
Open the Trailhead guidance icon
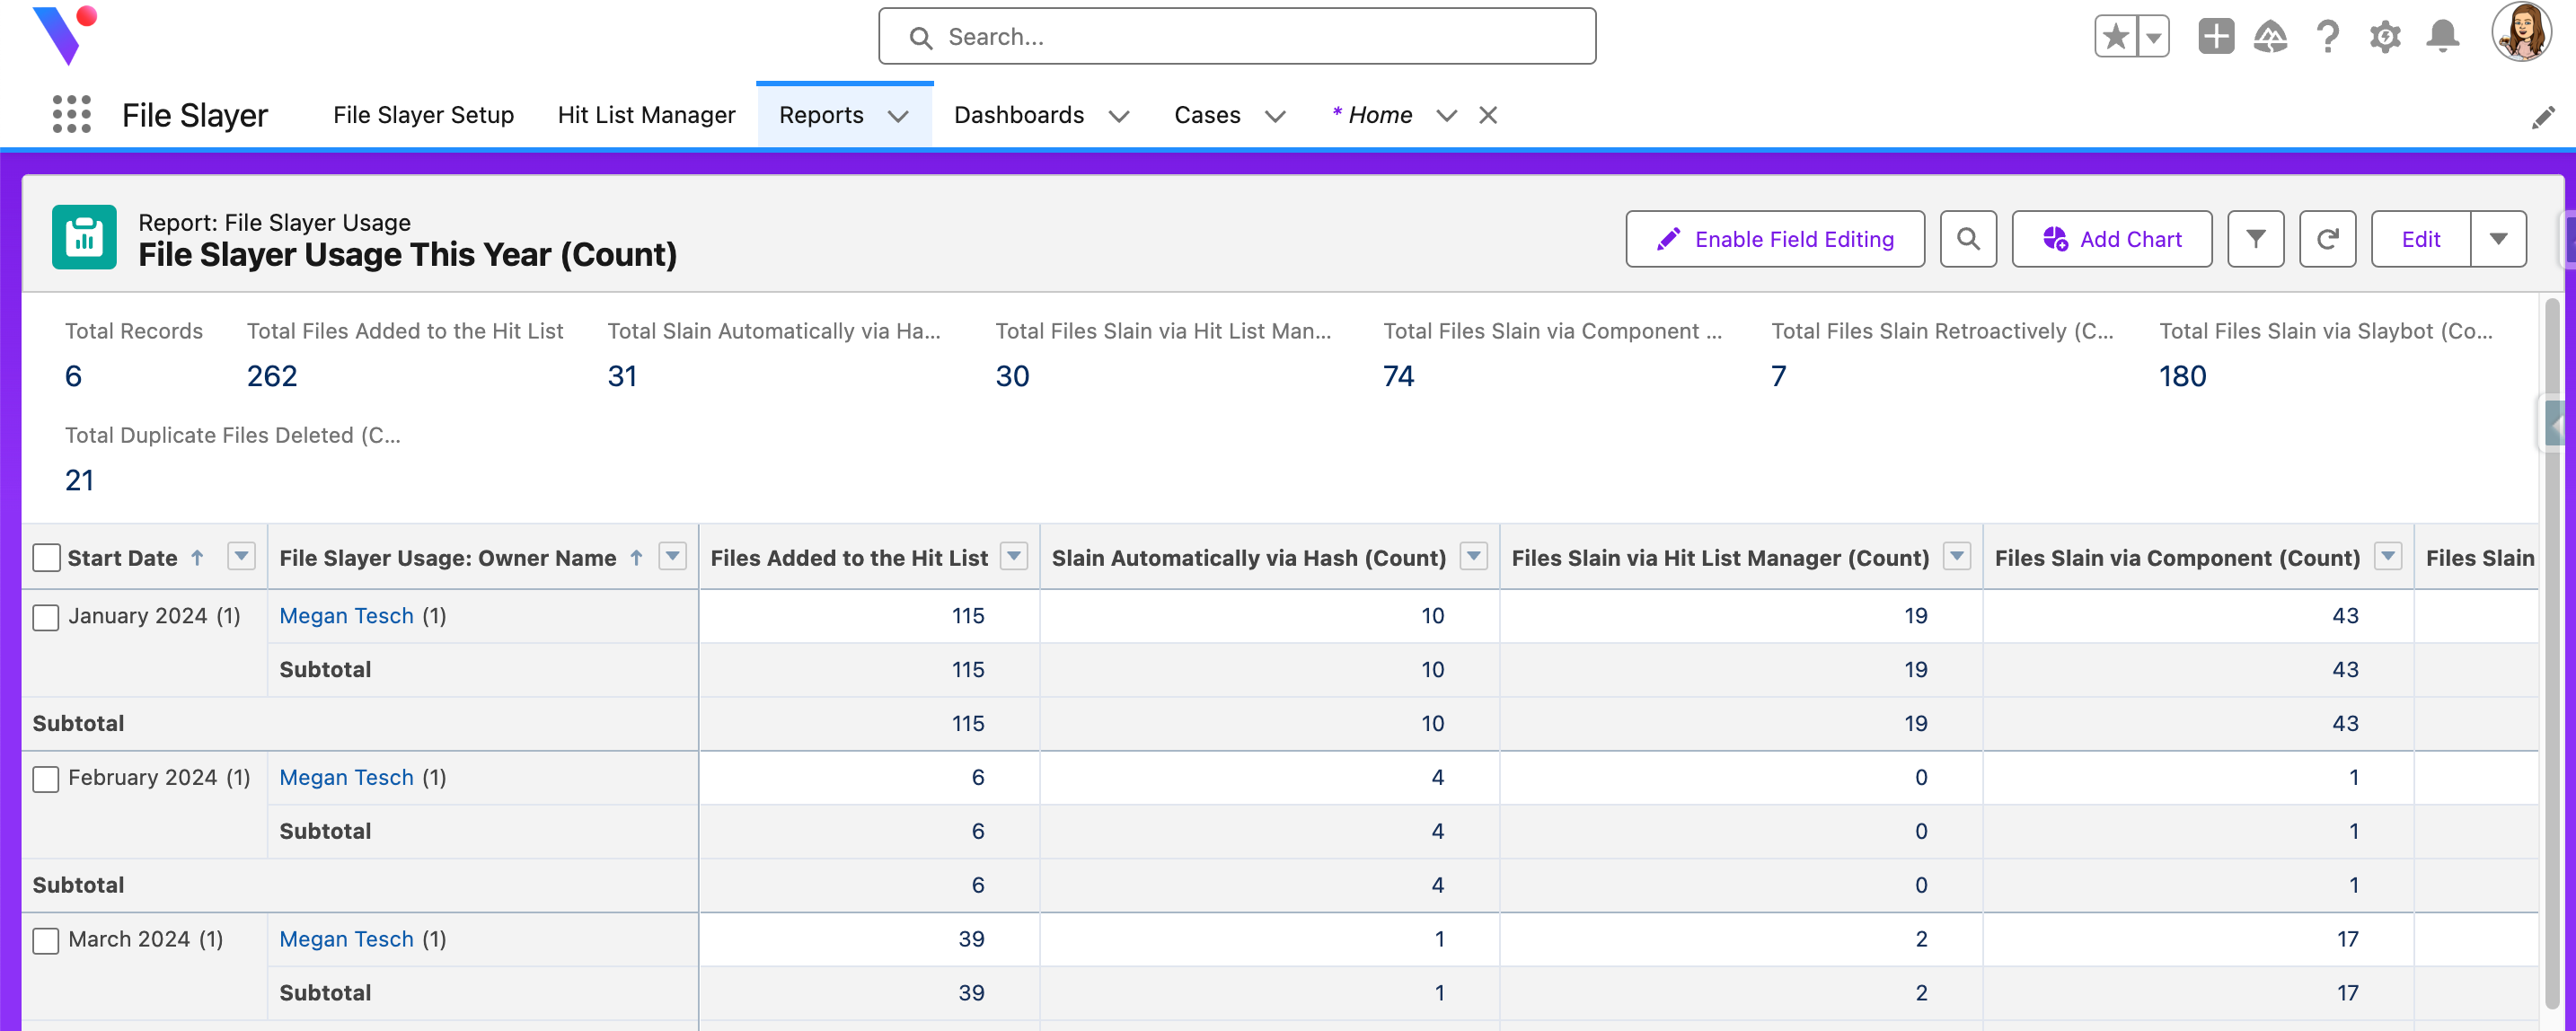point(2270,37)
